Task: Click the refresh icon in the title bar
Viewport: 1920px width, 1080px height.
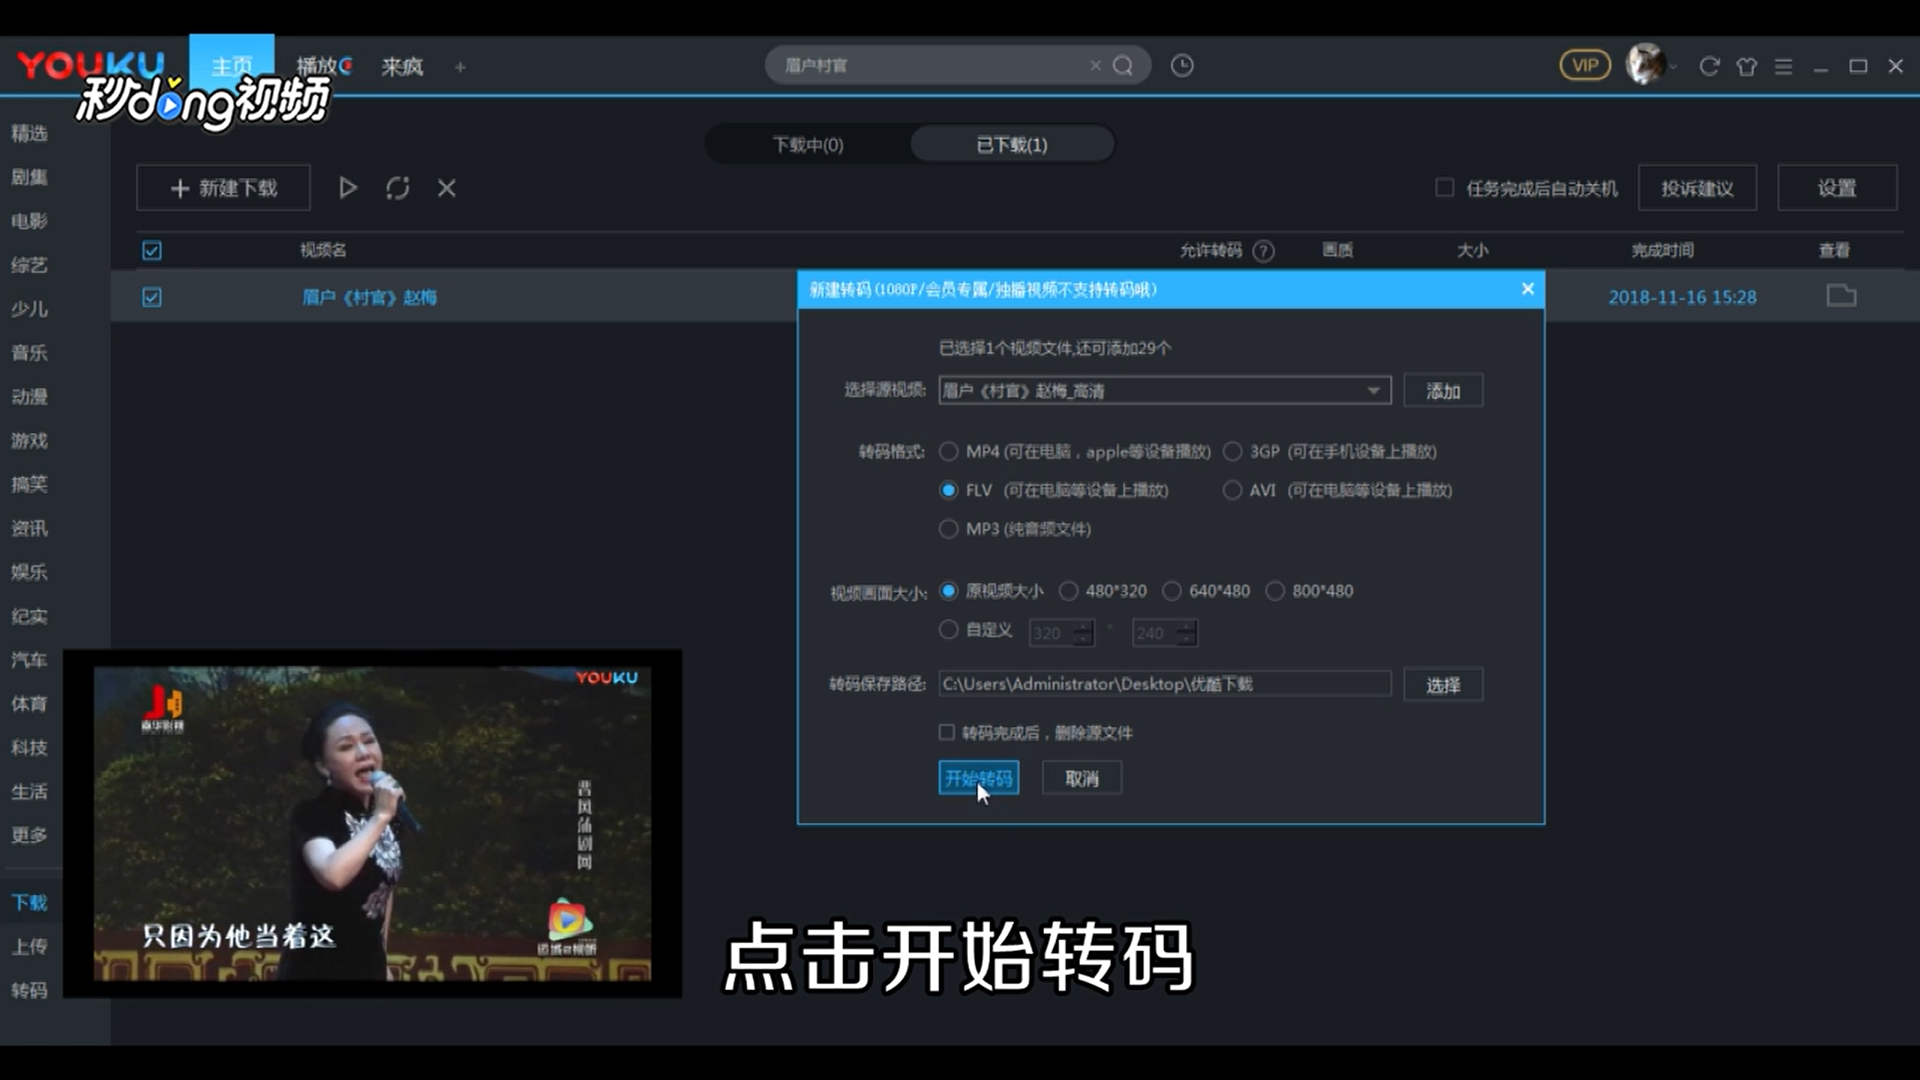Action: [x=1709, y=65]
